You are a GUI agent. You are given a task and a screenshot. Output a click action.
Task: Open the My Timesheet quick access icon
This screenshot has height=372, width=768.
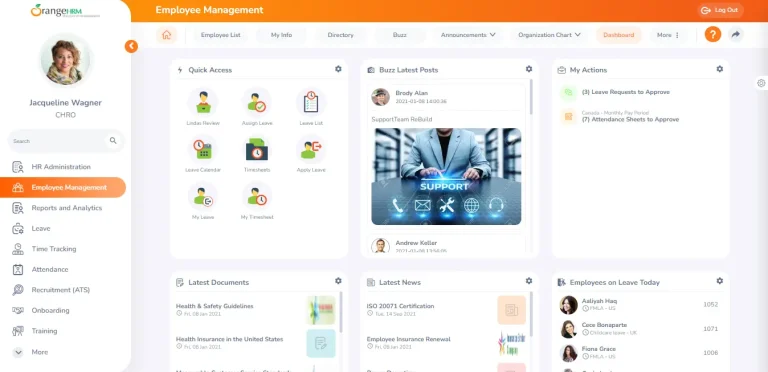click(x=257, y=196)
